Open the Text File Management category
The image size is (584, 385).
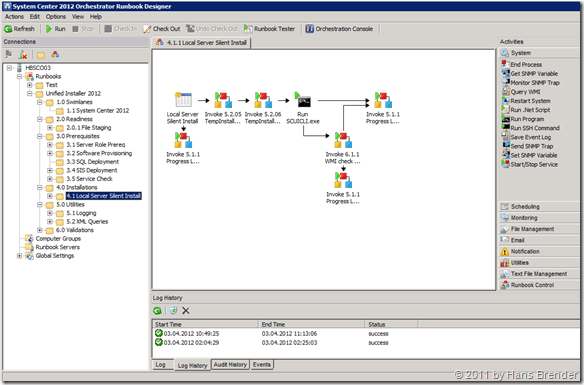[x=539, y=274]
